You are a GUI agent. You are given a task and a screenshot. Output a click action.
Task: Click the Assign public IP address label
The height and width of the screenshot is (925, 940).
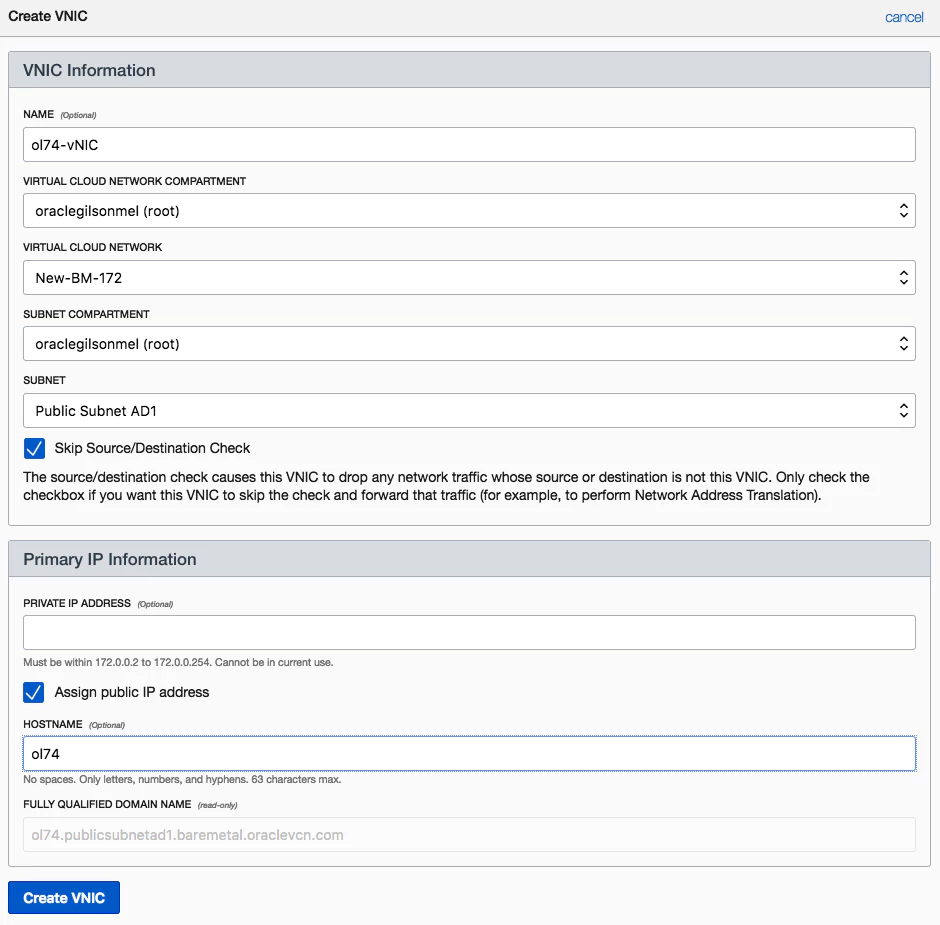pyautogui.click(x=132, y=692)
